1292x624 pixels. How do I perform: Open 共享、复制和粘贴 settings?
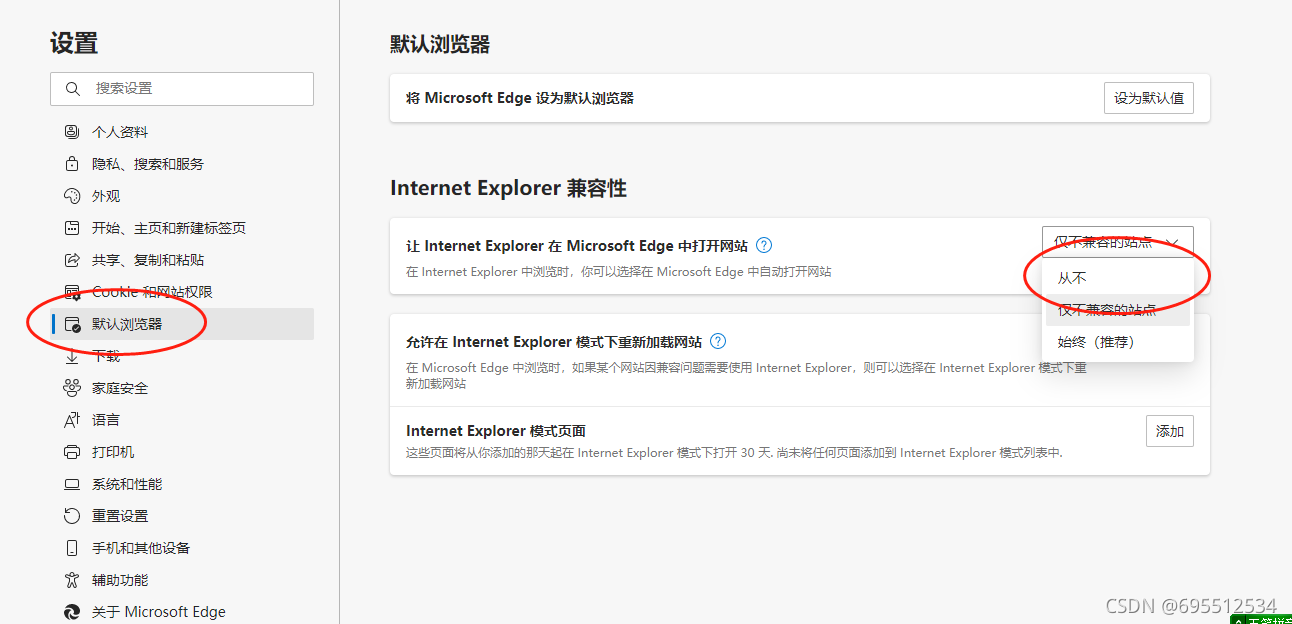point(182,260)
